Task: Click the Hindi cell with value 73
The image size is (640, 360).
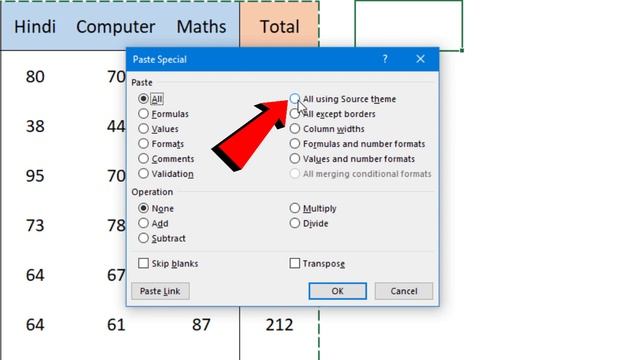Action: point(35,226)
